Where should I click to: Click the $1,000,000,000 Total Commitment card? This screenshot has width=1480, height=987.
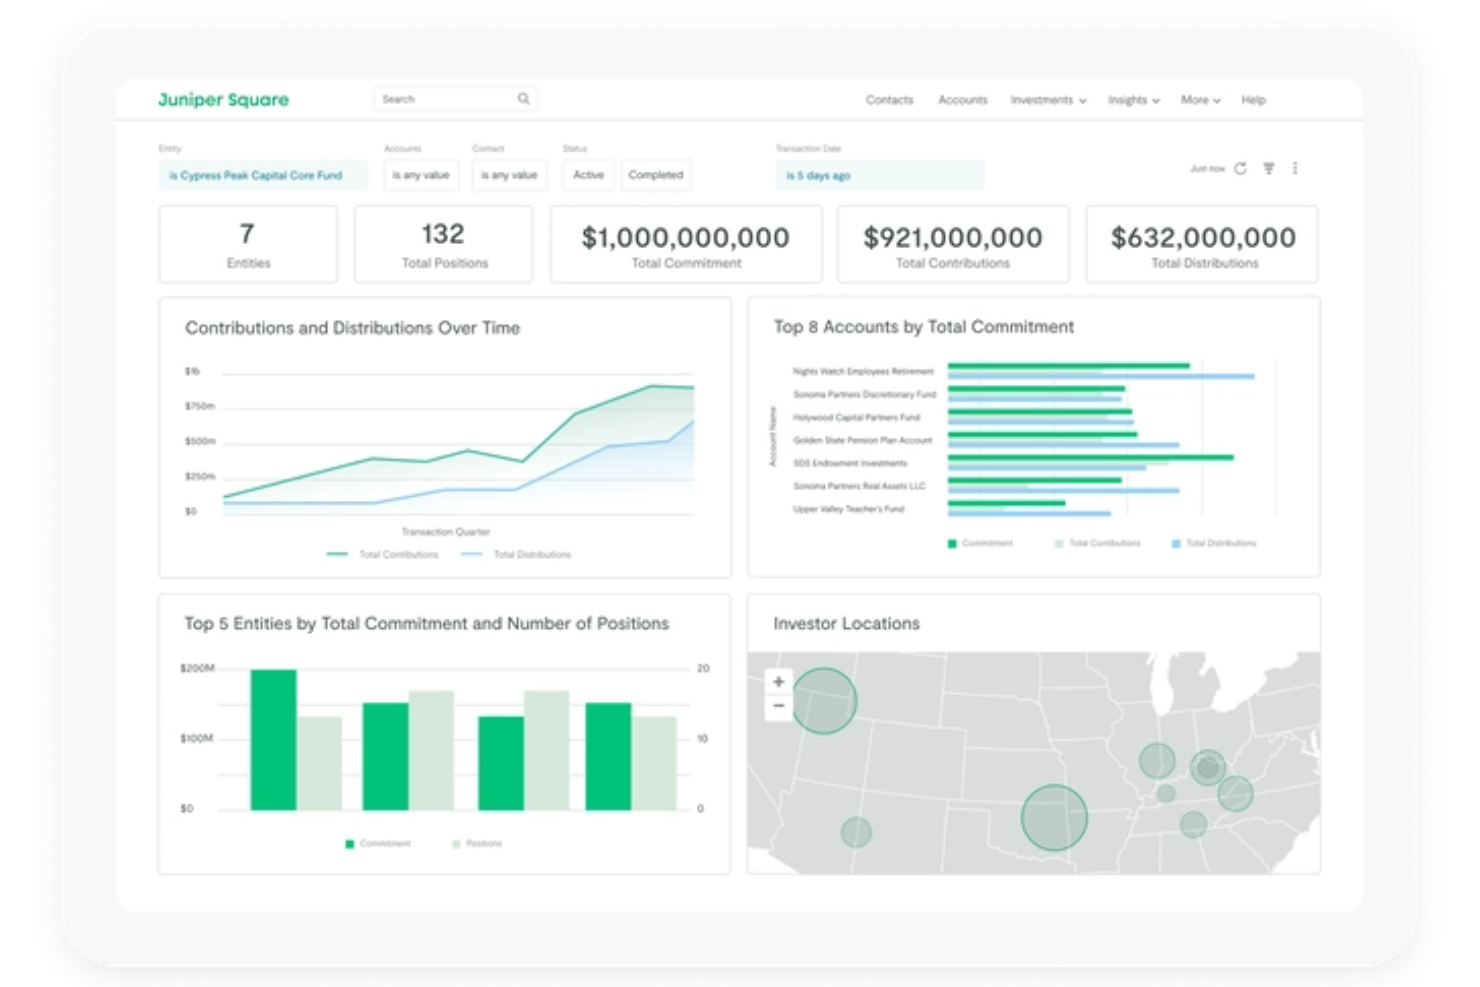point(686,244)
